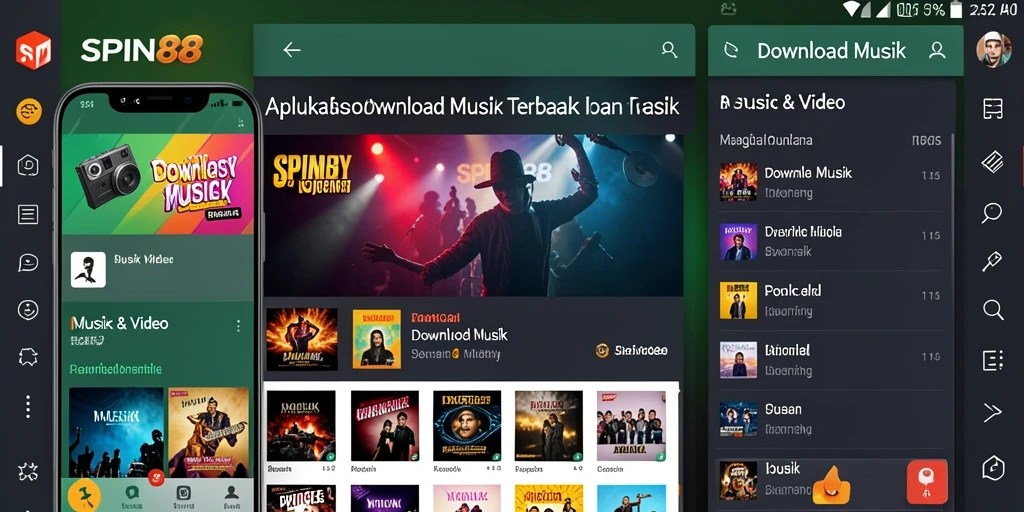Open the yellow album with long-haired person
This screenshot has width=1024, height=512.
(377, 339)
